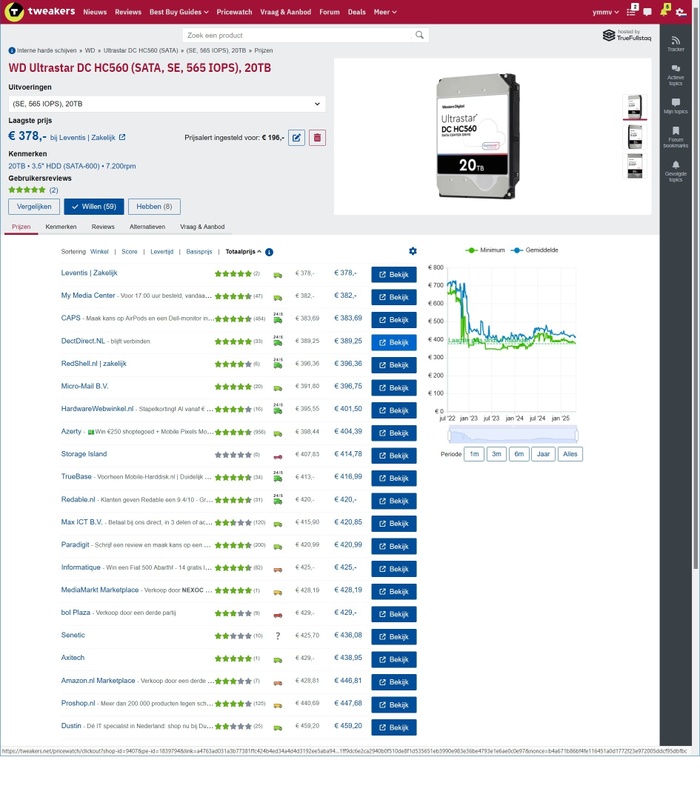Open Nieuws in top navigation
The width and height of the screenshot is (700, 800).
(95, 12)
